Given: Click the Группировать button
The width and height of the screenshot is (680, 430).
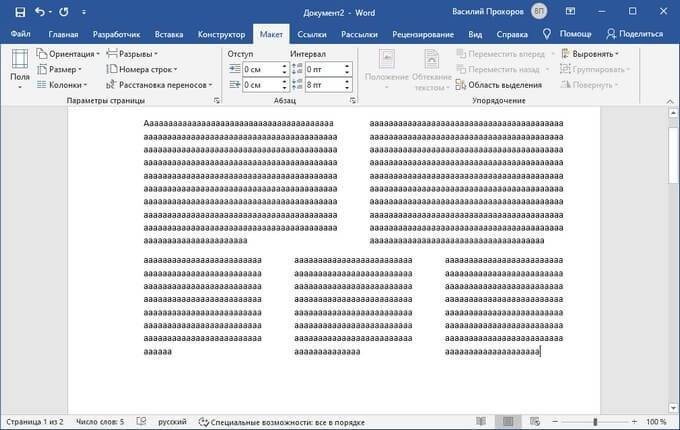Looking at the screenshot, I should [595, 69].
